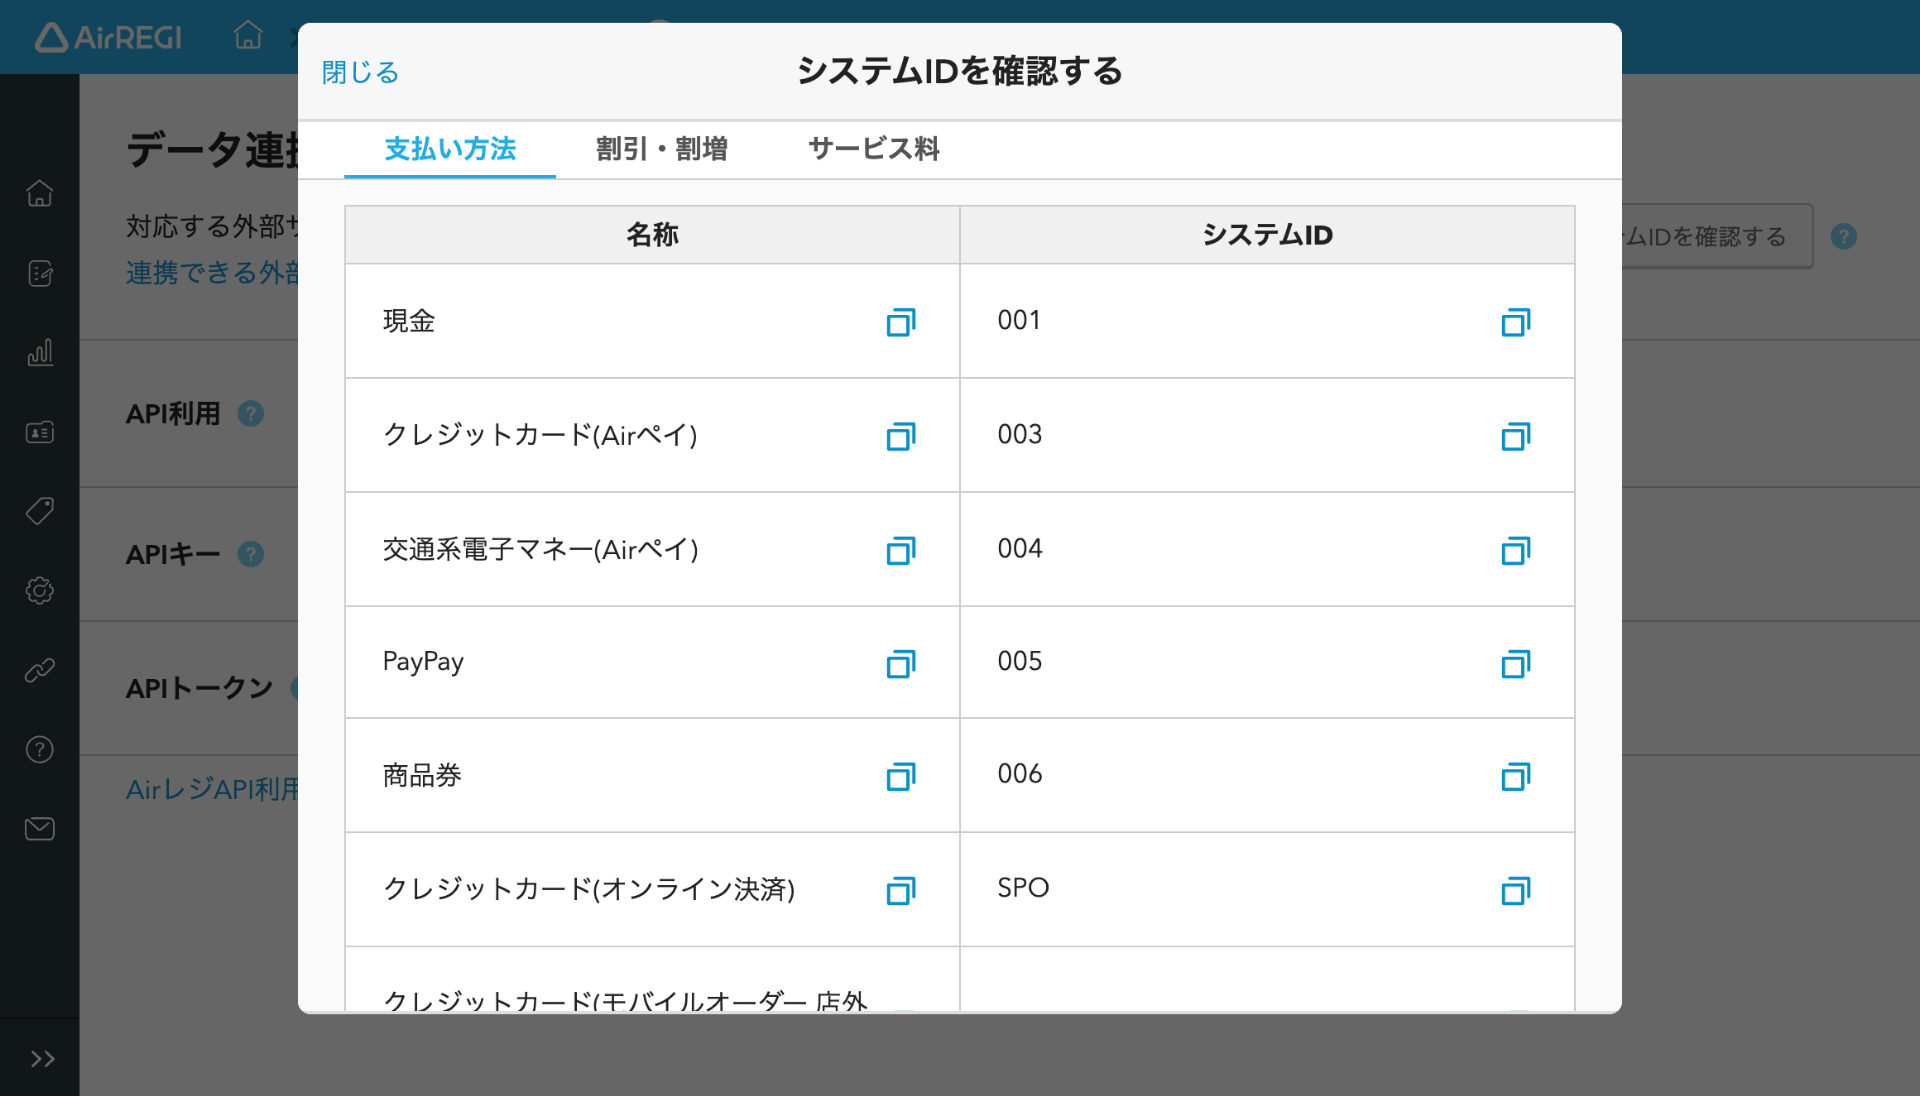Select the 商品券 name cell text
The height and width of the screenshot is (1096, 1920).
coord(422,775)
